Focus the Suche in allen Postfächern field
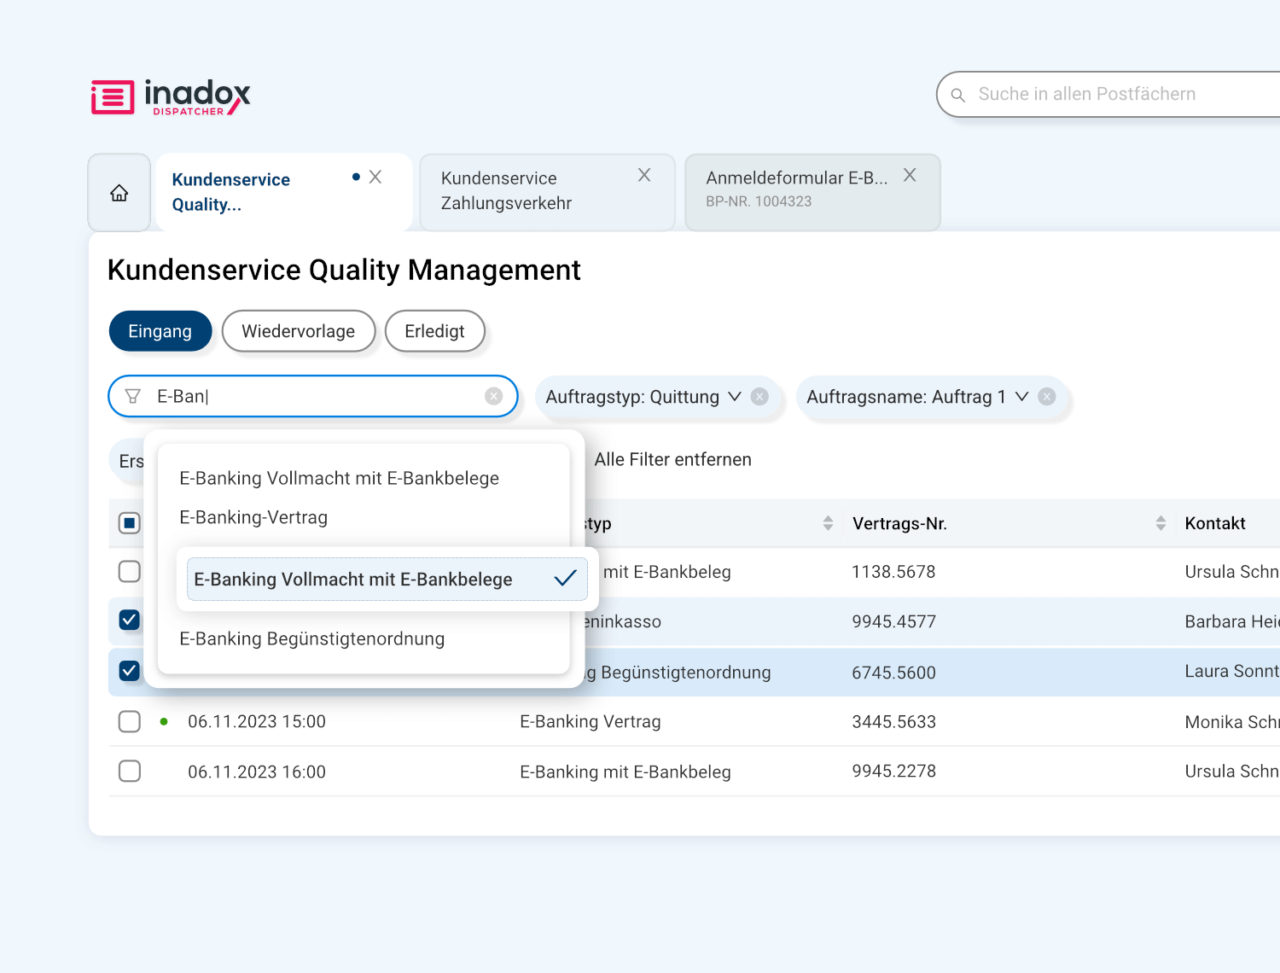 pyautogui.click(x=1110, y=94)
